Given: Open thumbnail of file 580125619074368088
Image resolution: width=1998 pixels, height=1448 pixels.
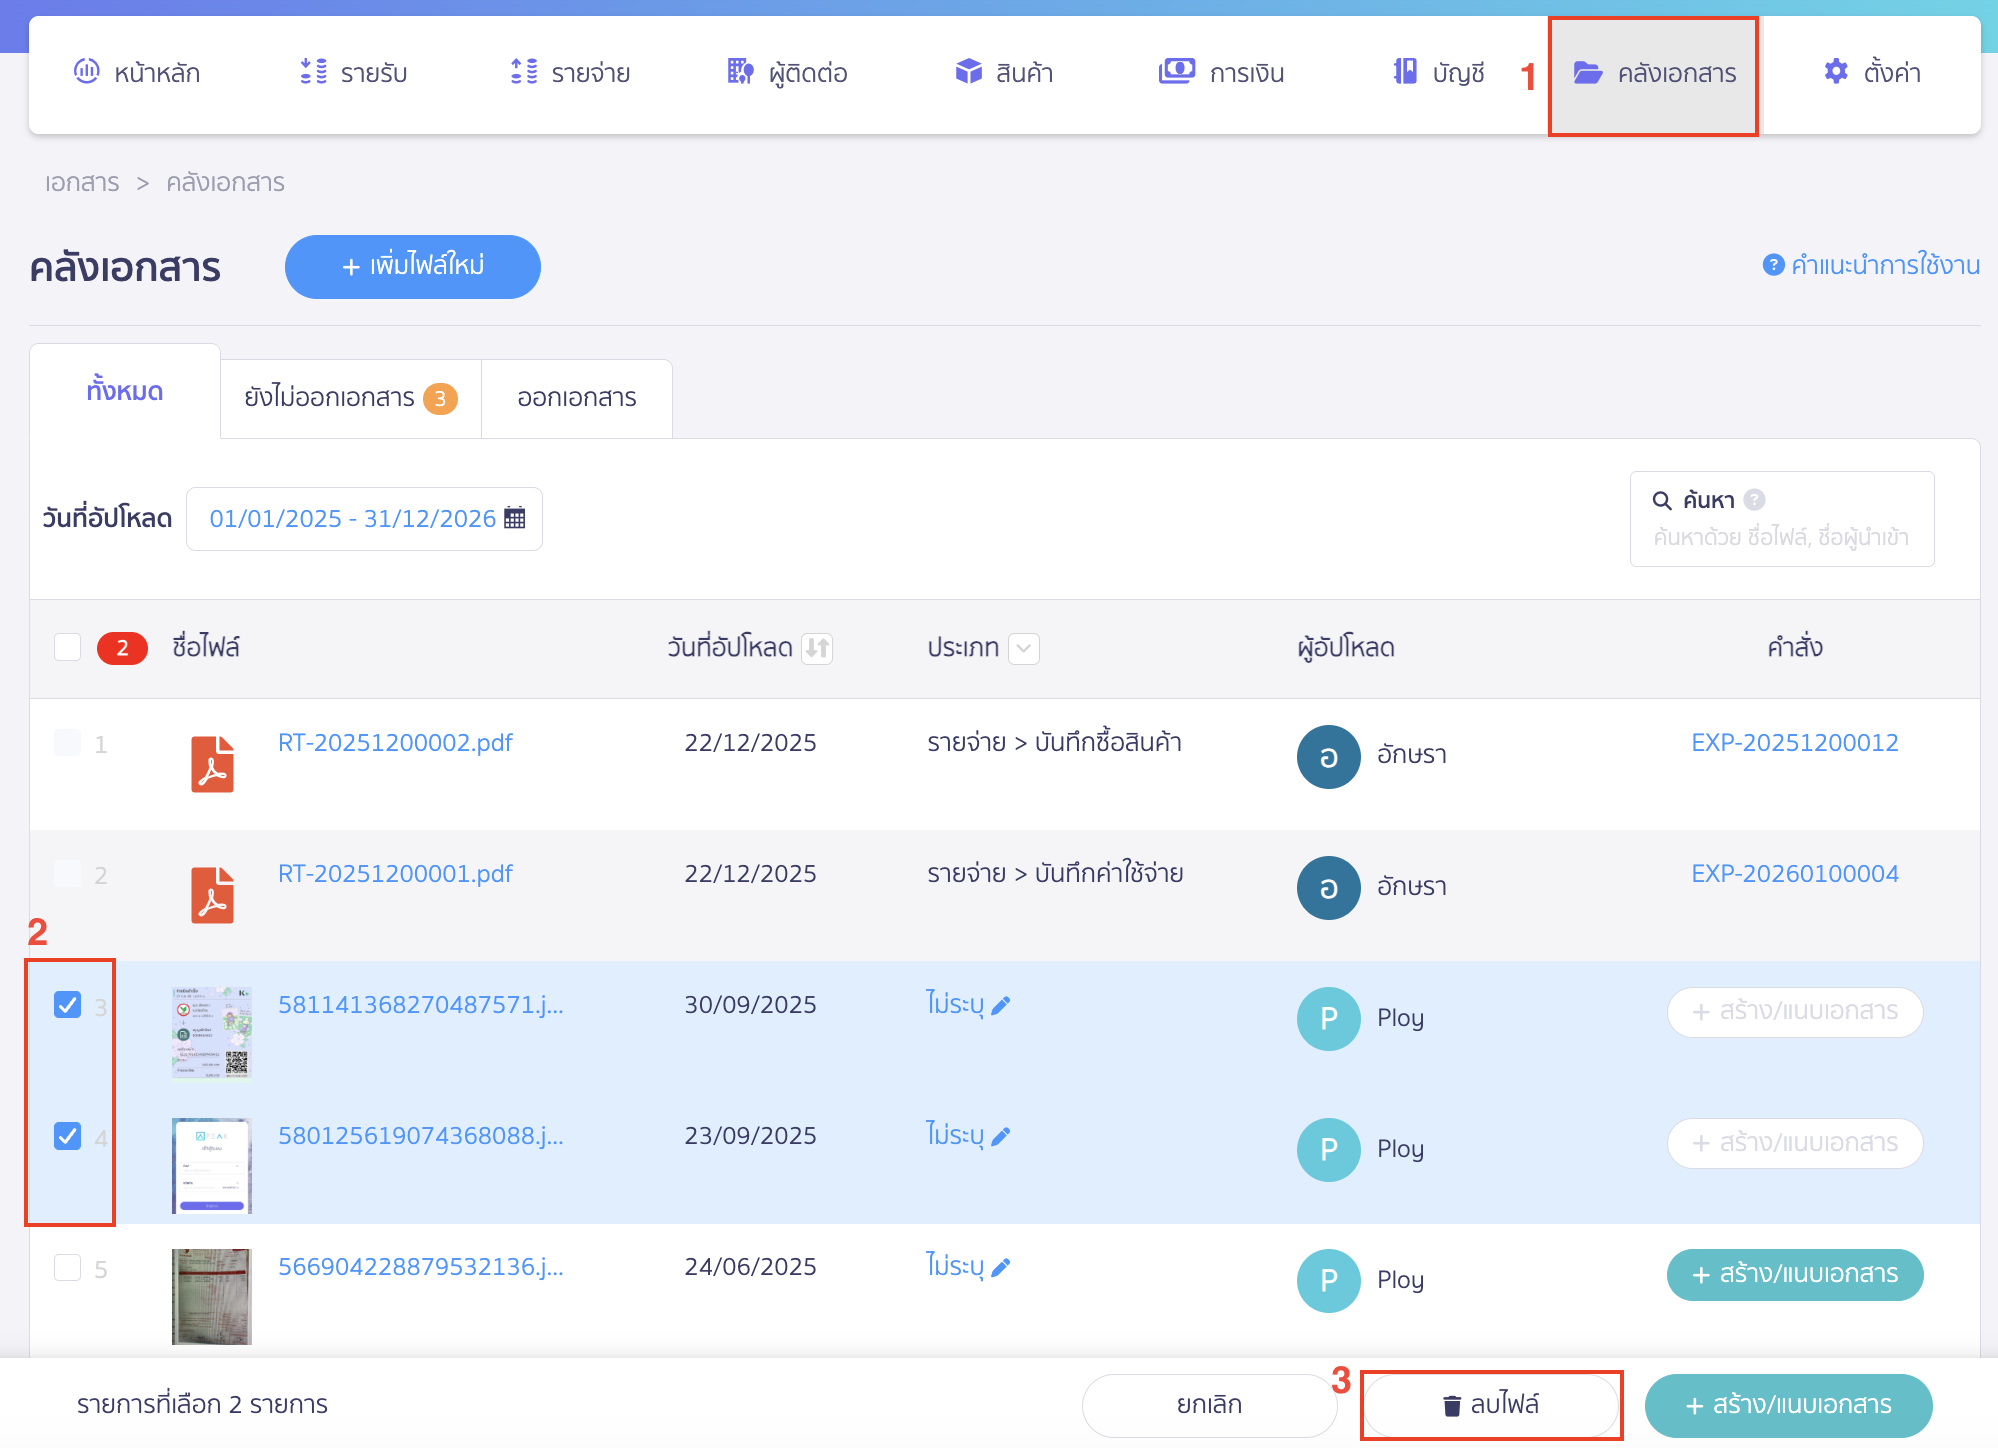Looking at the screenshot, I should 211,1165.
